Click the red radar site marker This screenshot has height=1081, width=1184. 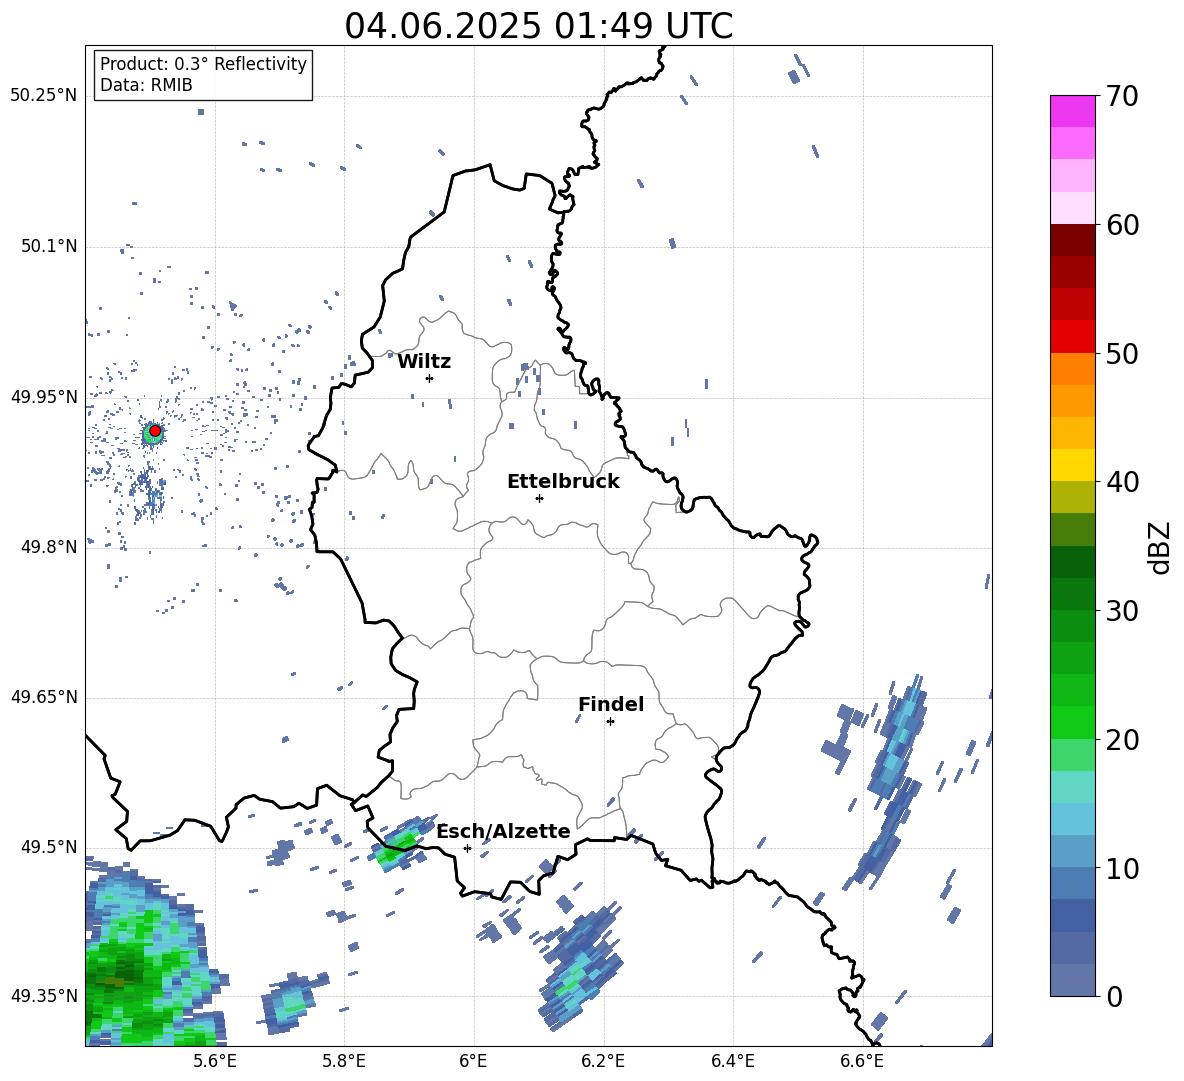155,431
